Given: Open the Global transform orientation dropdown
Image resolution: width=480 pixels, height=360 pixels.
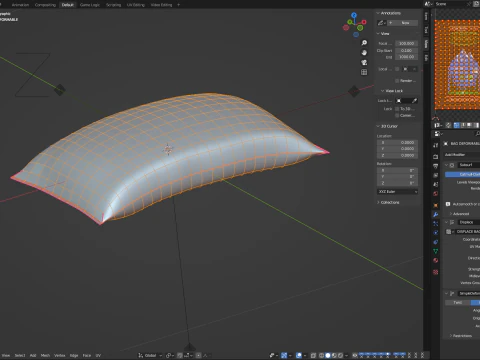Looking at the screenshot, I should 150,355.
